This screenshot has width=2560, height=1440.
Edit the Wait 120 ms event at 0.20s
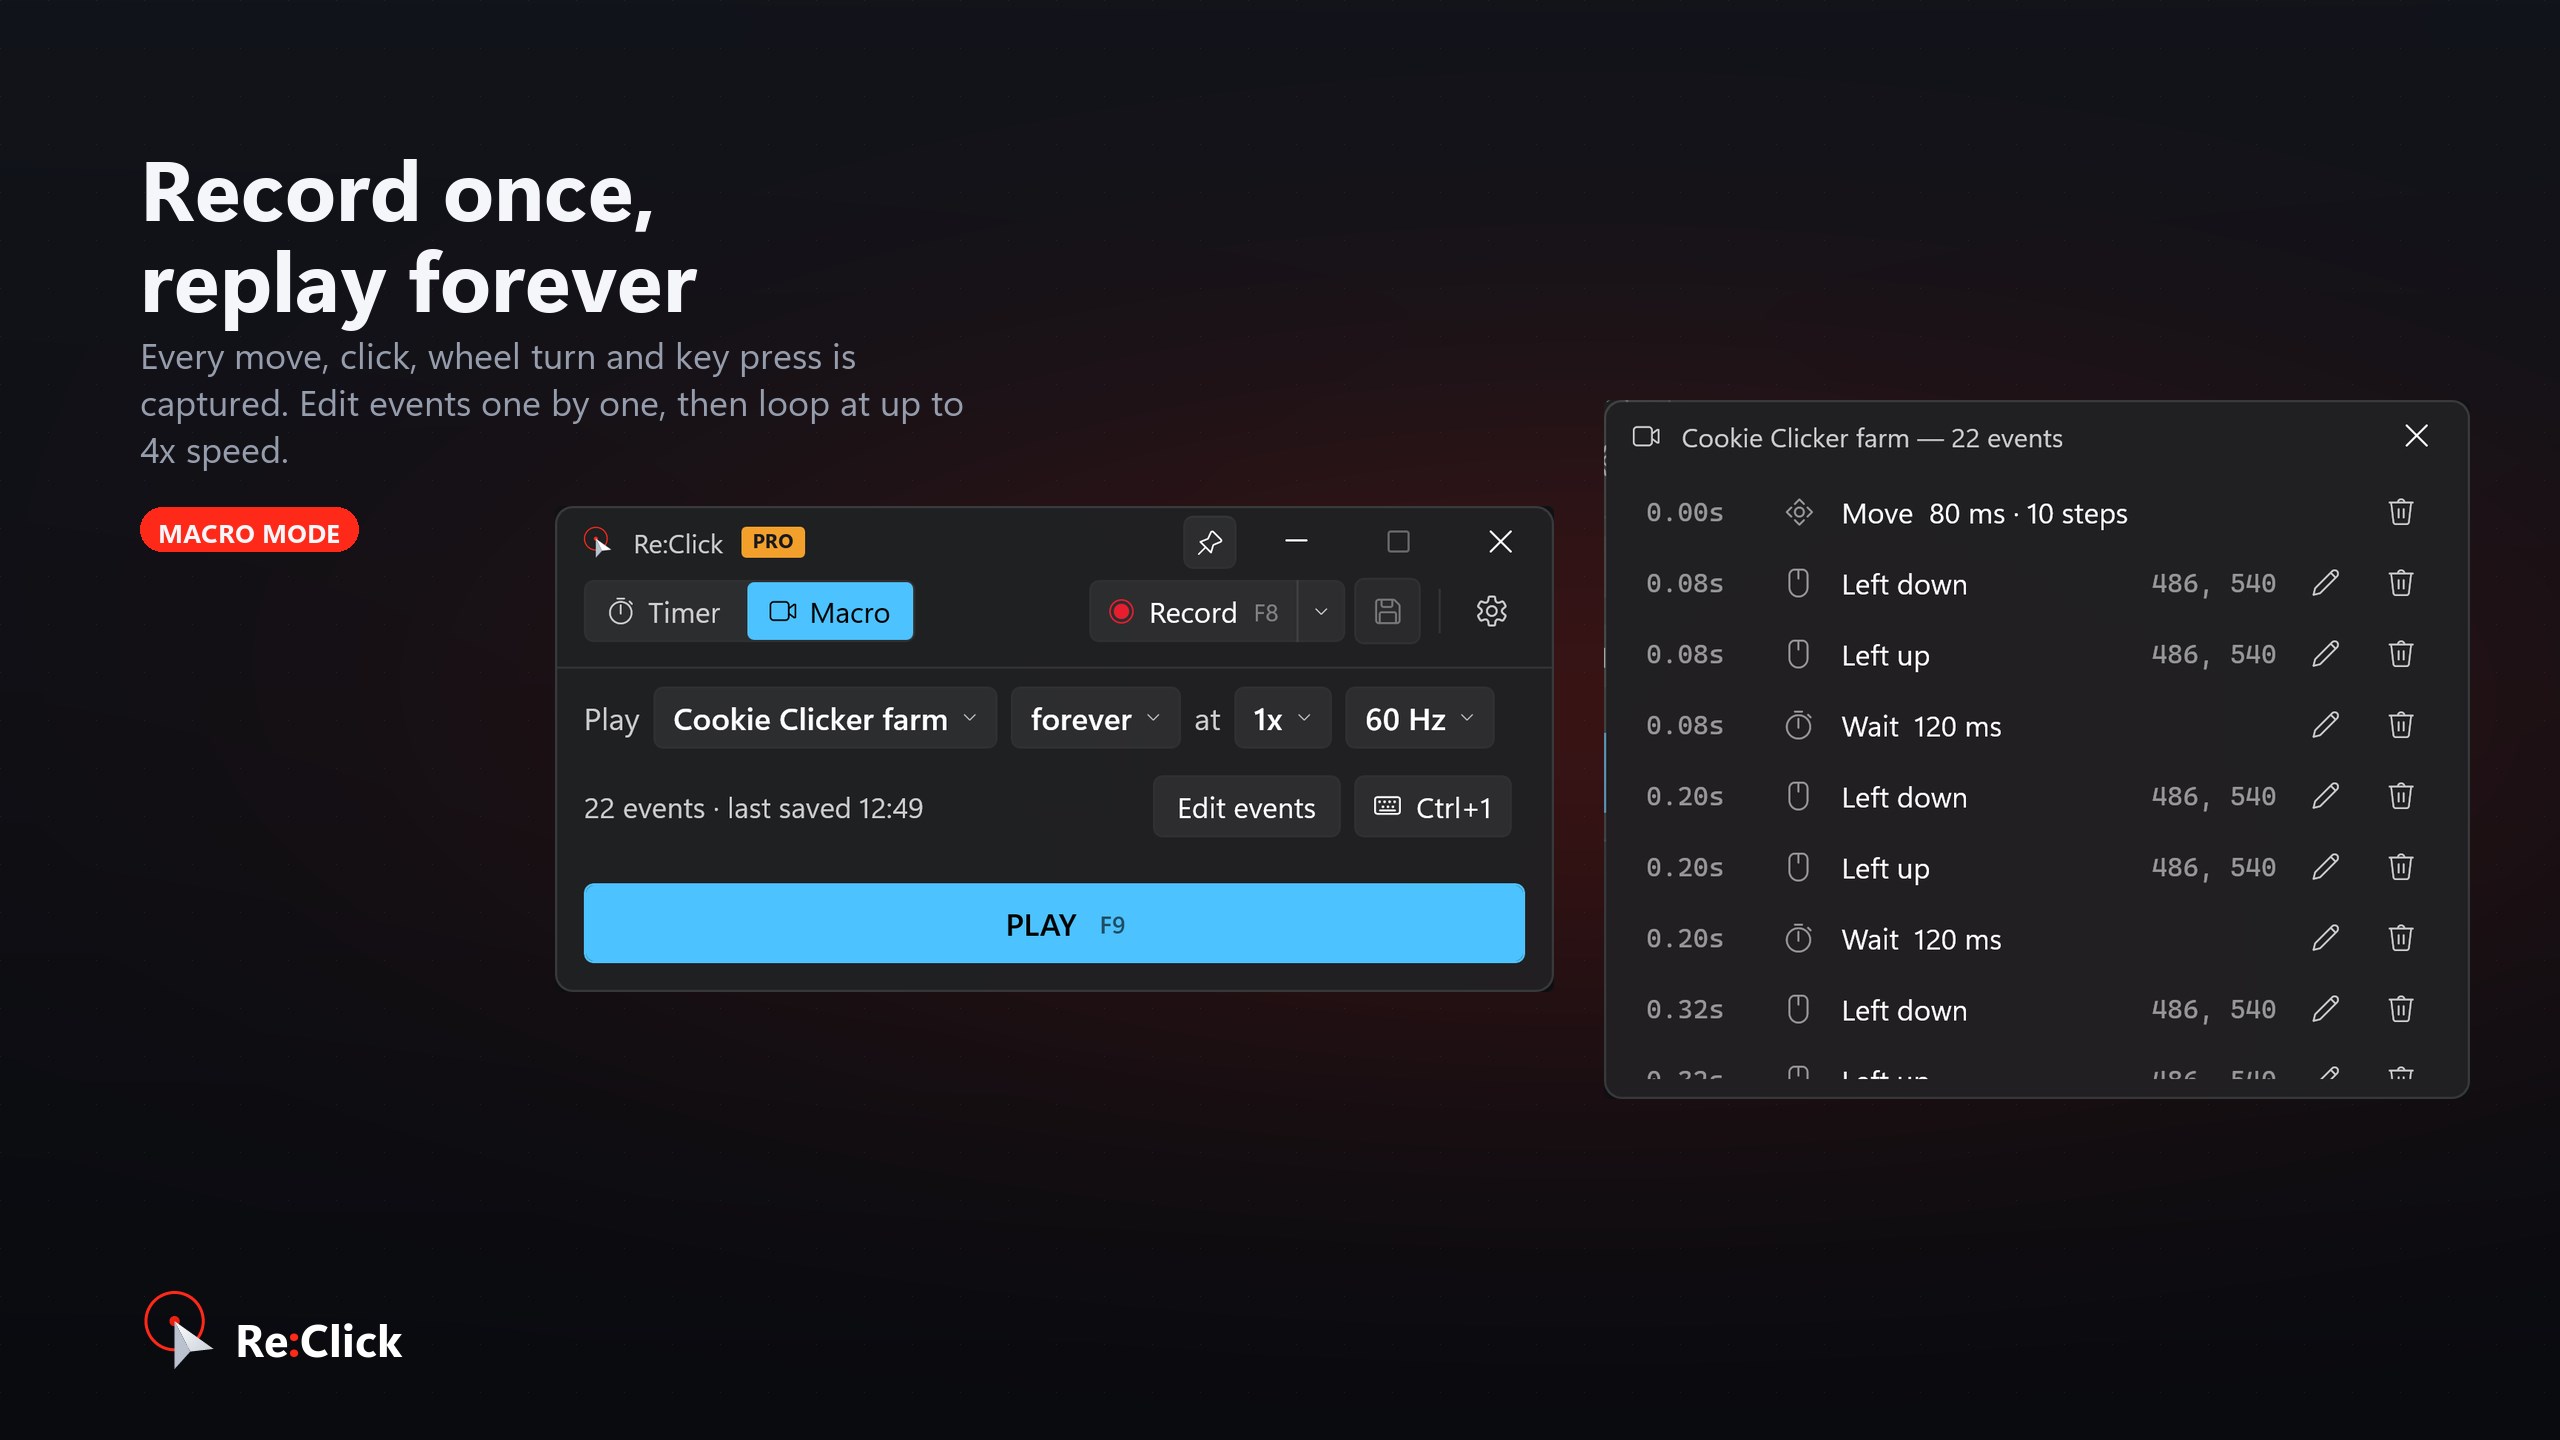coord(2325,939)
